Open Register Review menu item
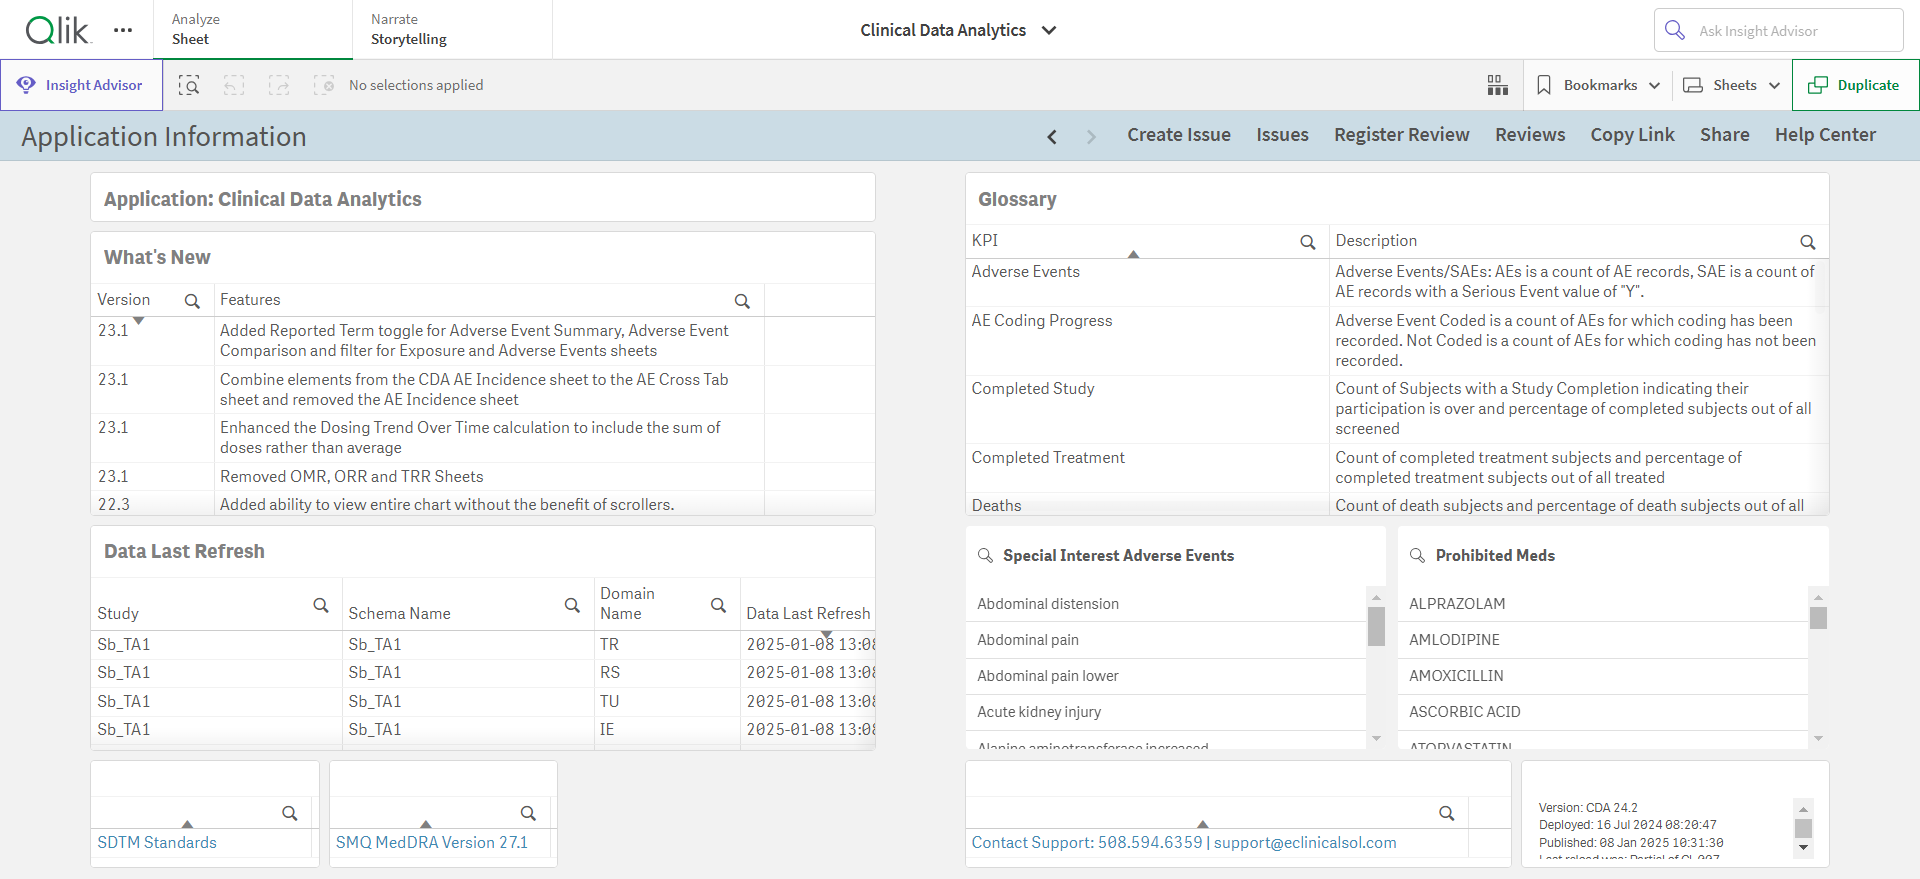Screen dimensions: 1920x879 pos(1401,135)
